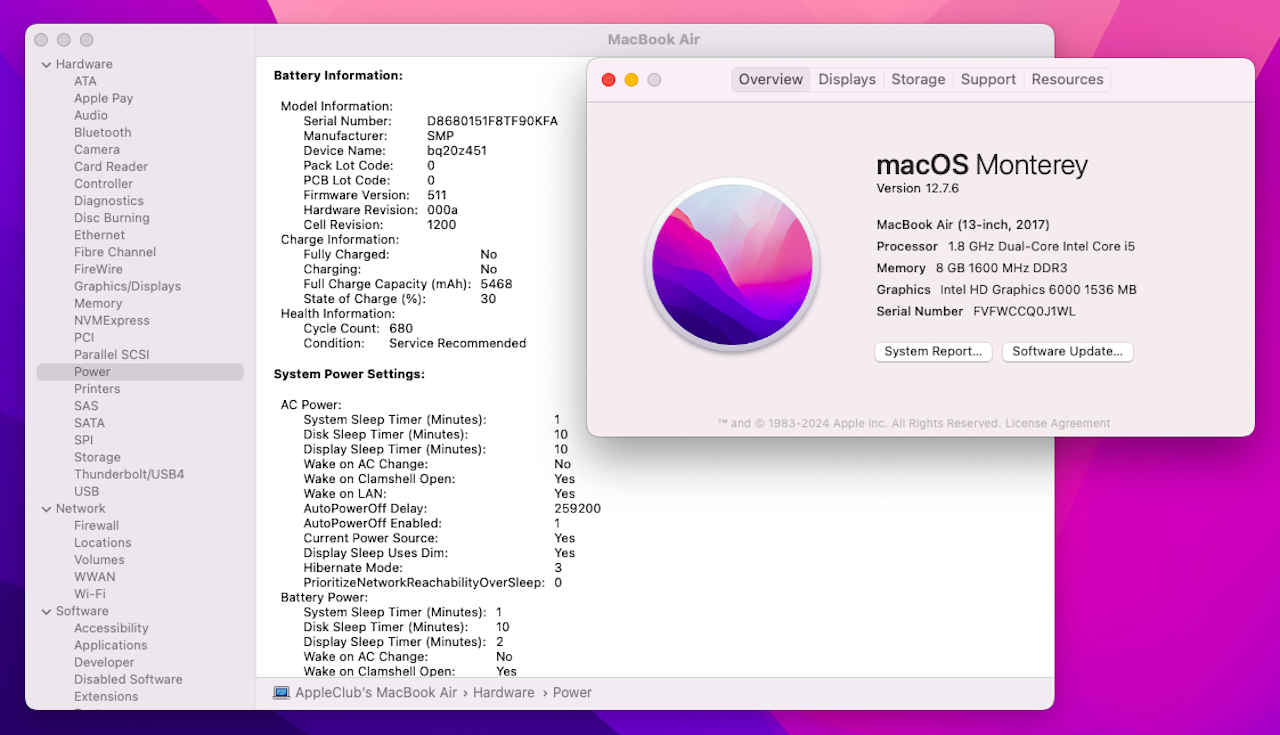Click the macOS Monterey logo image
1280x735 pixels.
[732, 265]
